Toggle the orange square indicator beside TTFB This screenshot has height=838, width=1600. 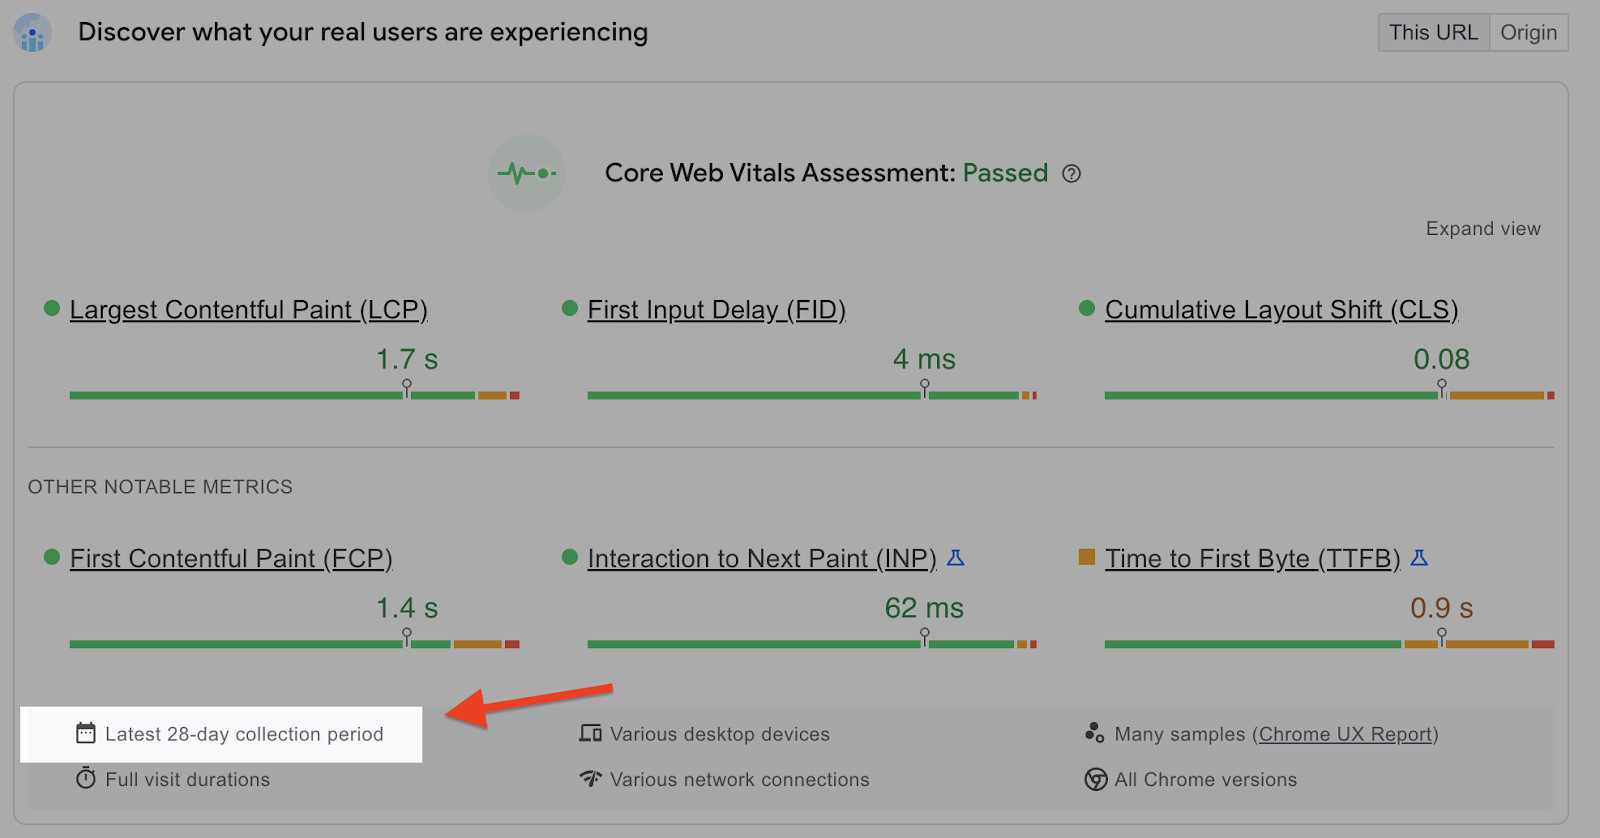(x=1086, y=558)
